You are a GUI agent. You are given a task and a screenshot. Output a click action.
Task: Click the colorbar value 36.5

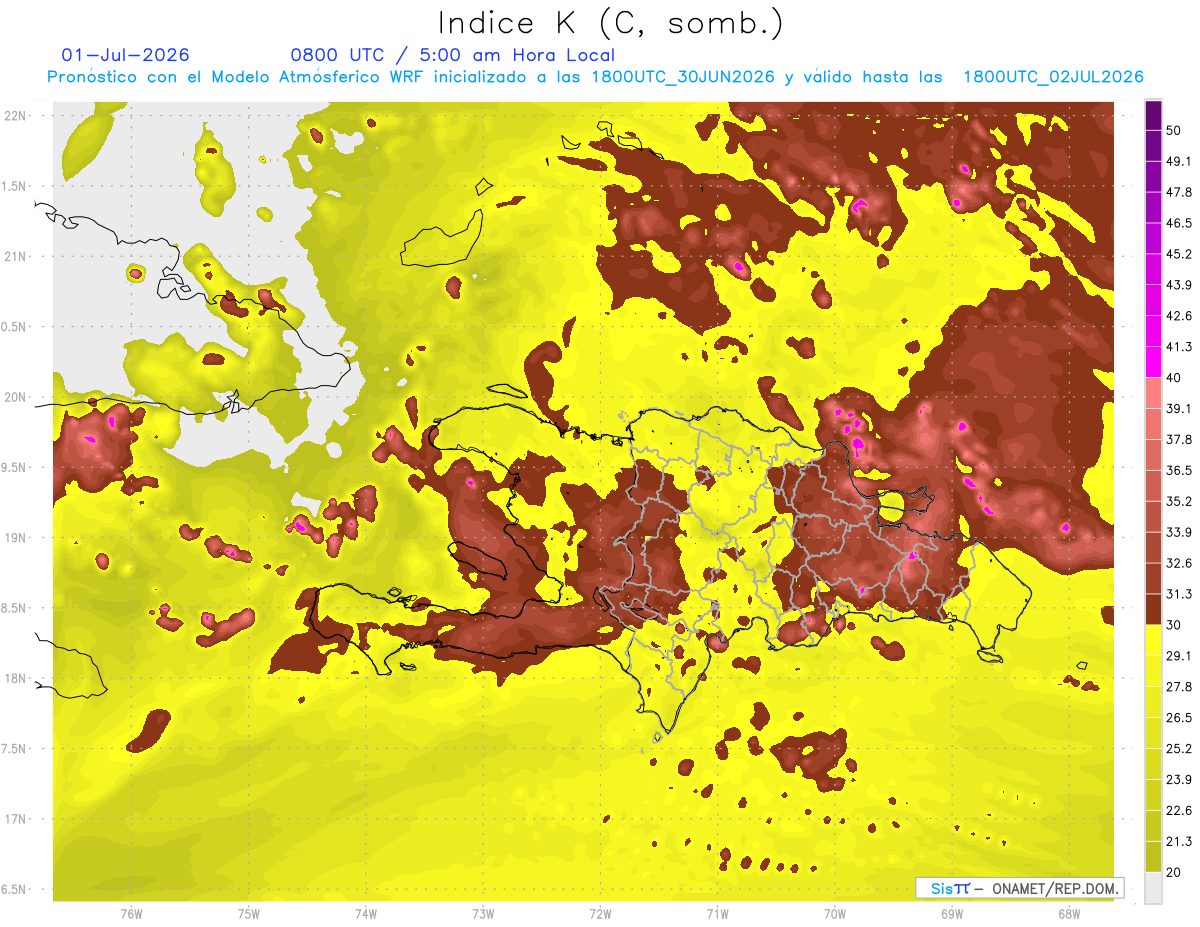click(x=1177, y=470)
